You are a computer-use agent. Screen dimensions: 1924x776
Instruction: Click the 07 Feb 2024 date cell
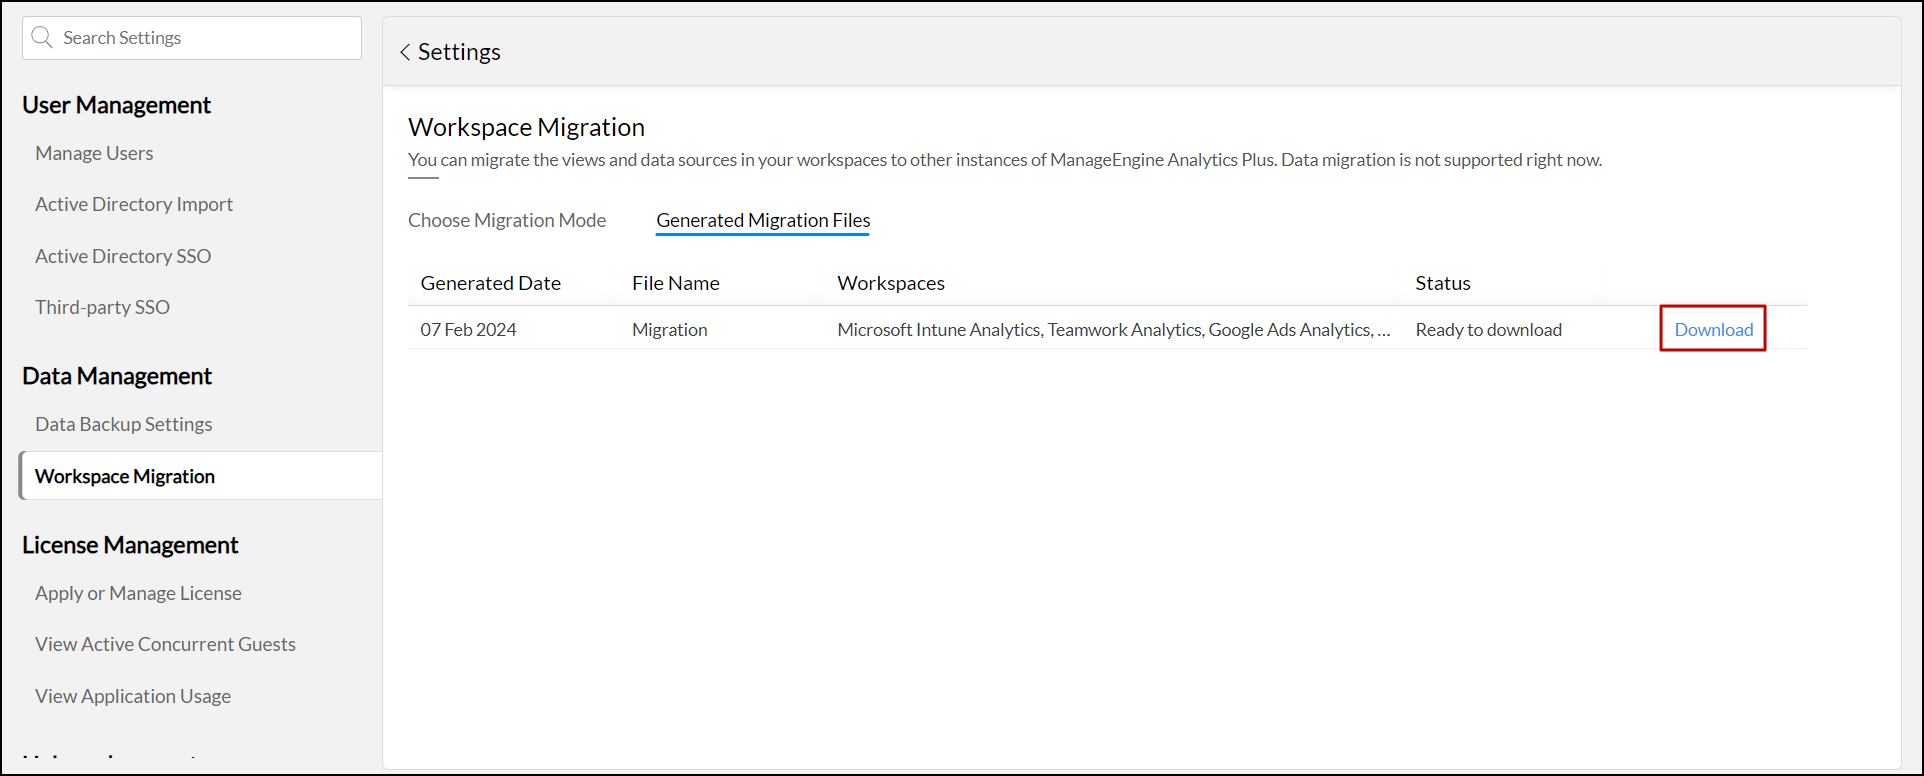[468, 329]
